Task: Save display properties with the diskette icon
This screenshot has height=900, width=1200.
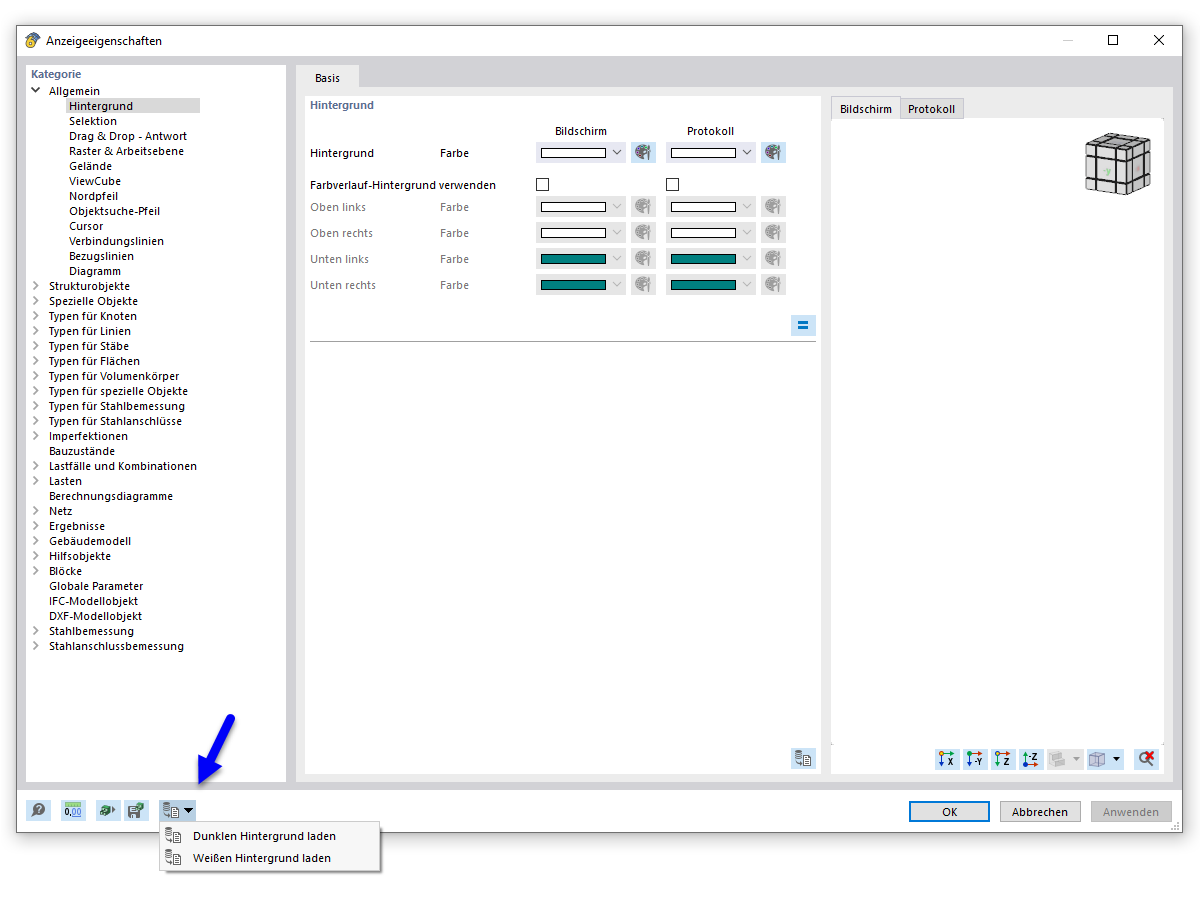Action: 137,810
